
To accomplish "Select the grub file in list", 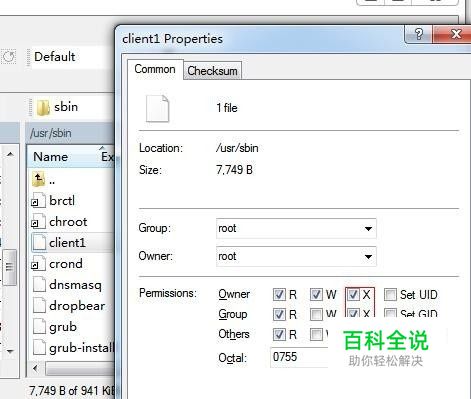I will pos(63,327).
